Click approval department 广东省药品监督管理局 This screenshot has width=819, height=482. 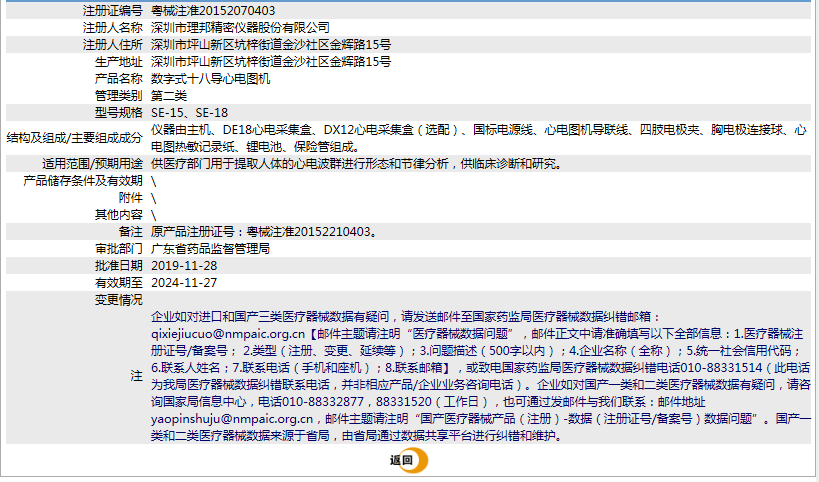(210, 249)
